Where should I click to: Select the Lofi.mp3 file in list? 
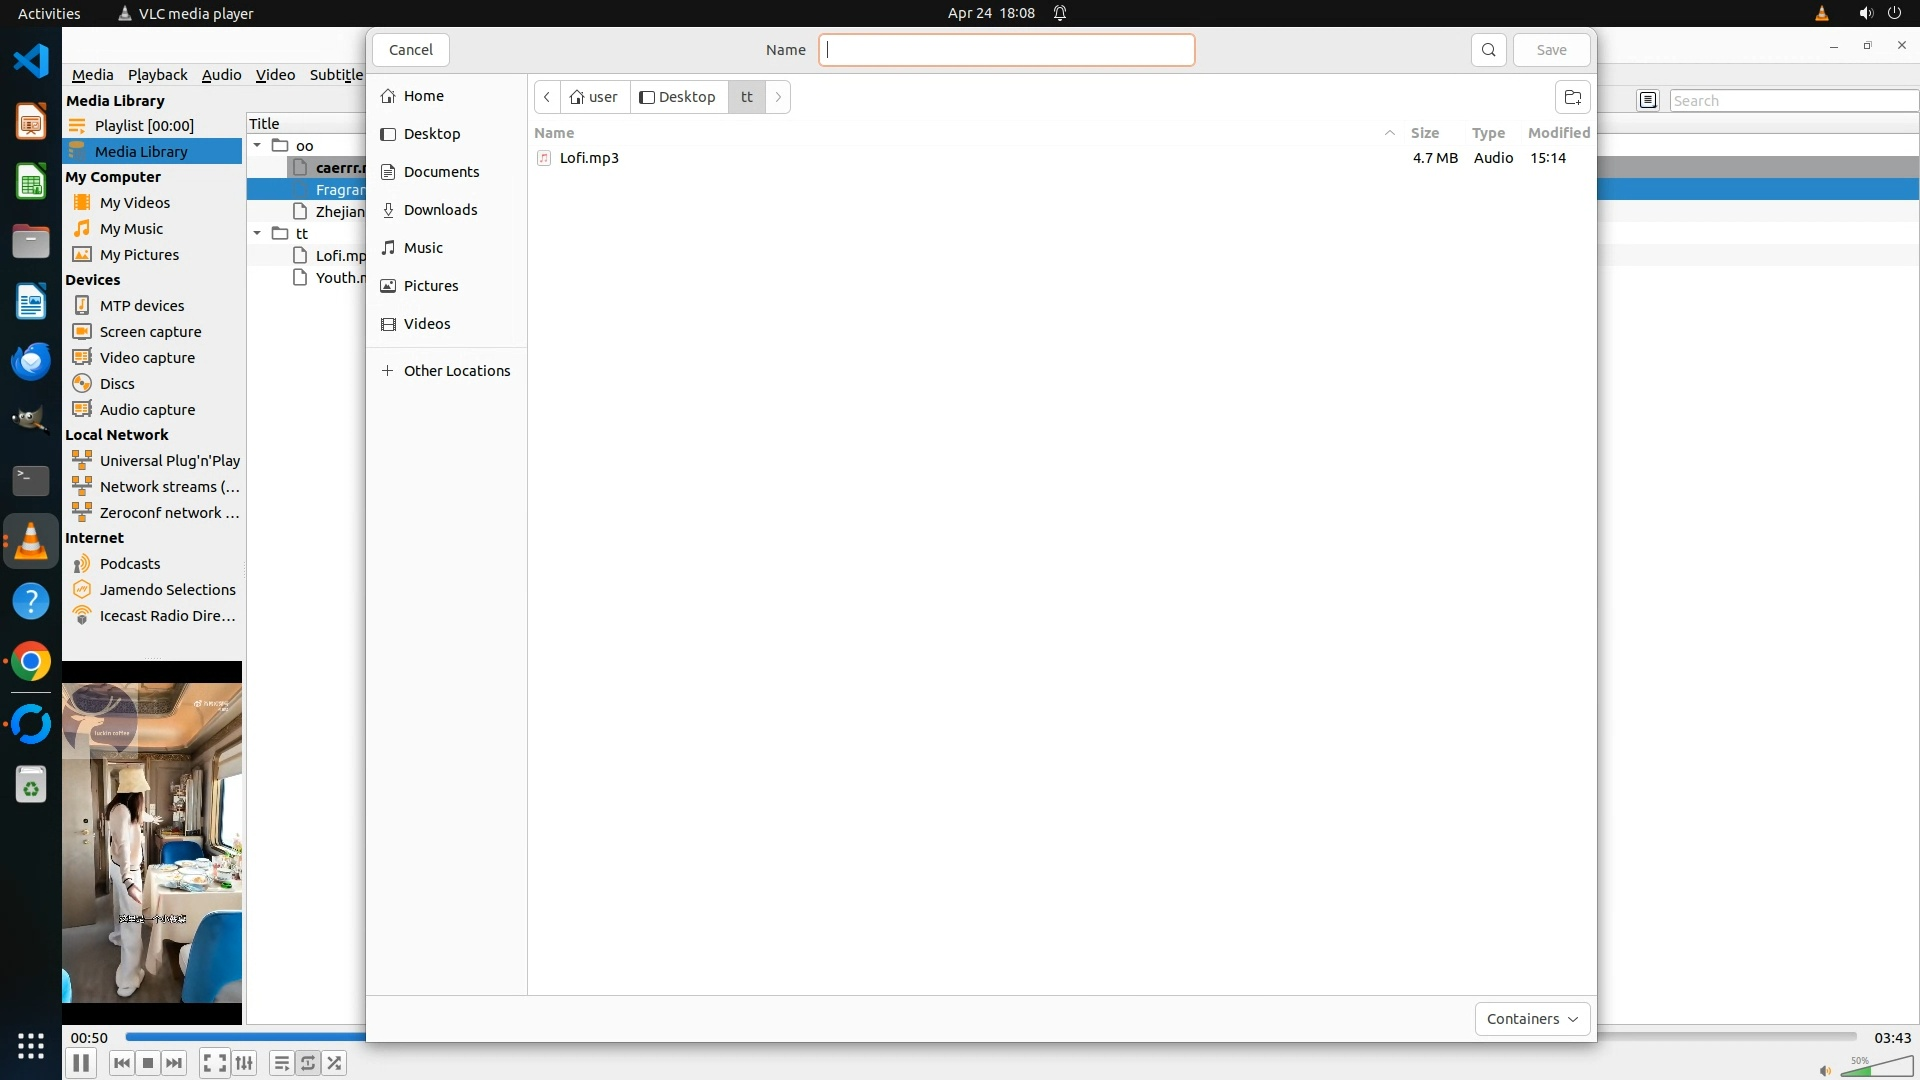589,158
